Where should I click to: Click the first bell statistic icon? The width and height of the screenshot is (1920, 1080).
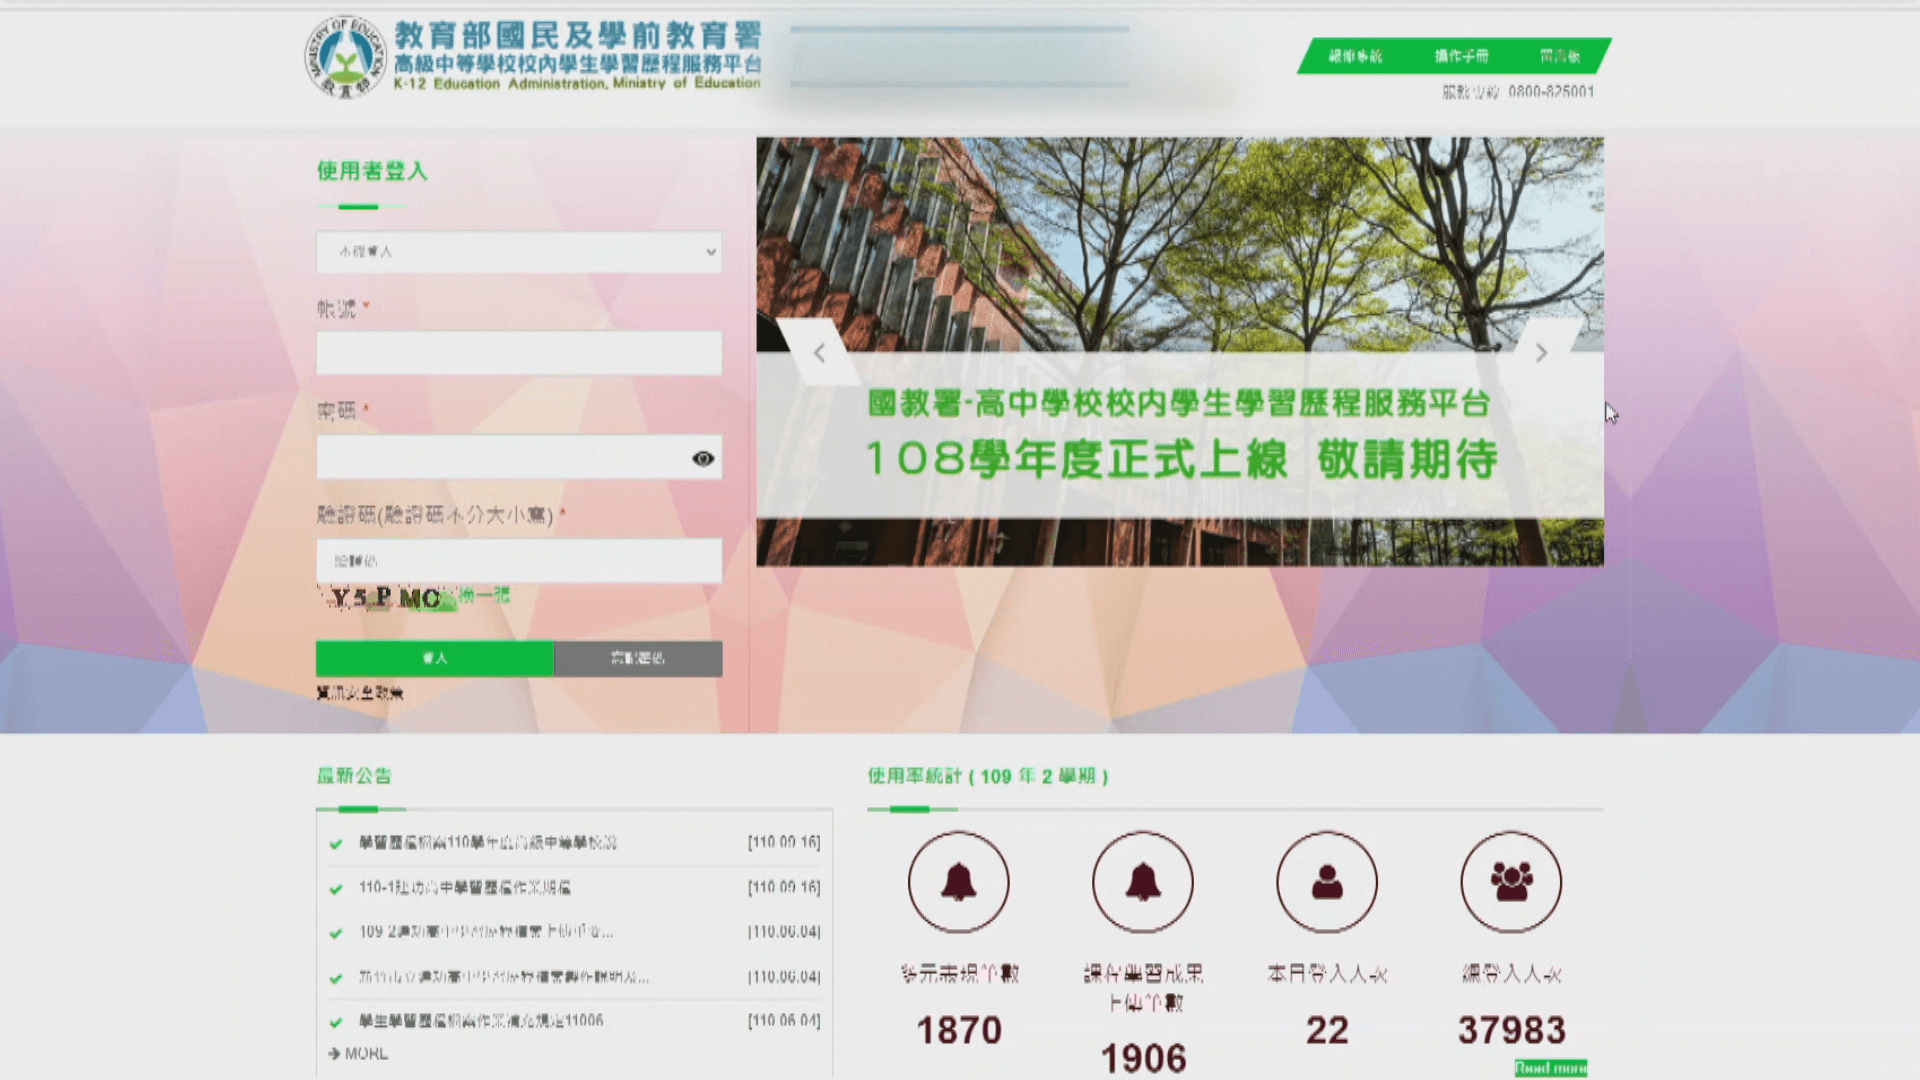pyautogui.click(x=958, y=882)
